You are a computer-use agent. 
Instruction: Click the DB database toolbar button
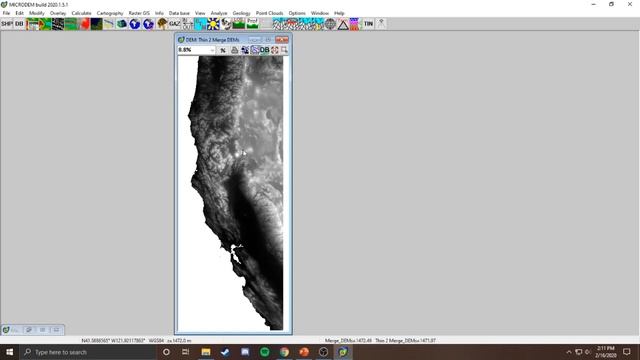pyautogui.click(x=19, y=24)
